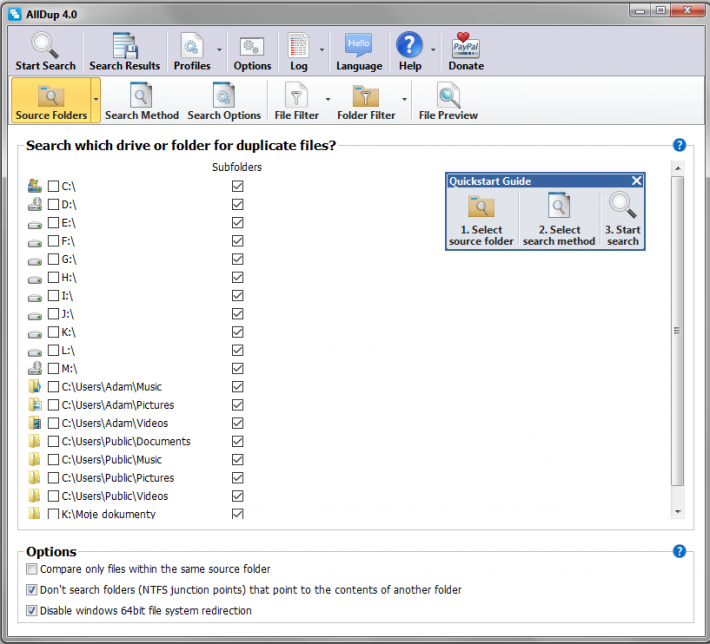
Task: Click the Adam Pictures folder icon
Action: [35, 404]
